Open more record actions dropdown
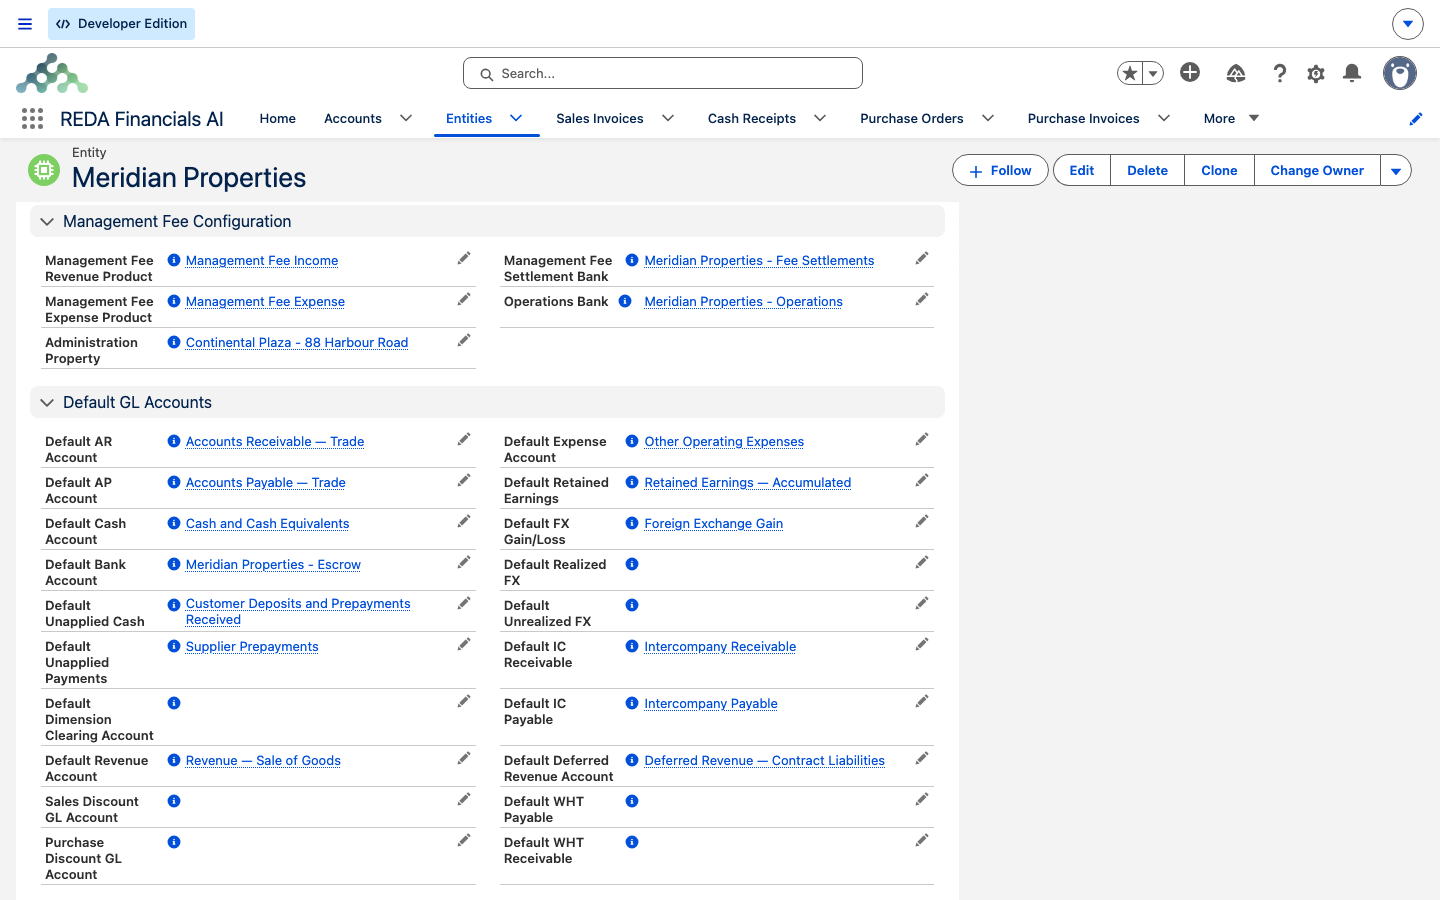The height and width of the screenshot is (900, 1440). (1396, 171)
